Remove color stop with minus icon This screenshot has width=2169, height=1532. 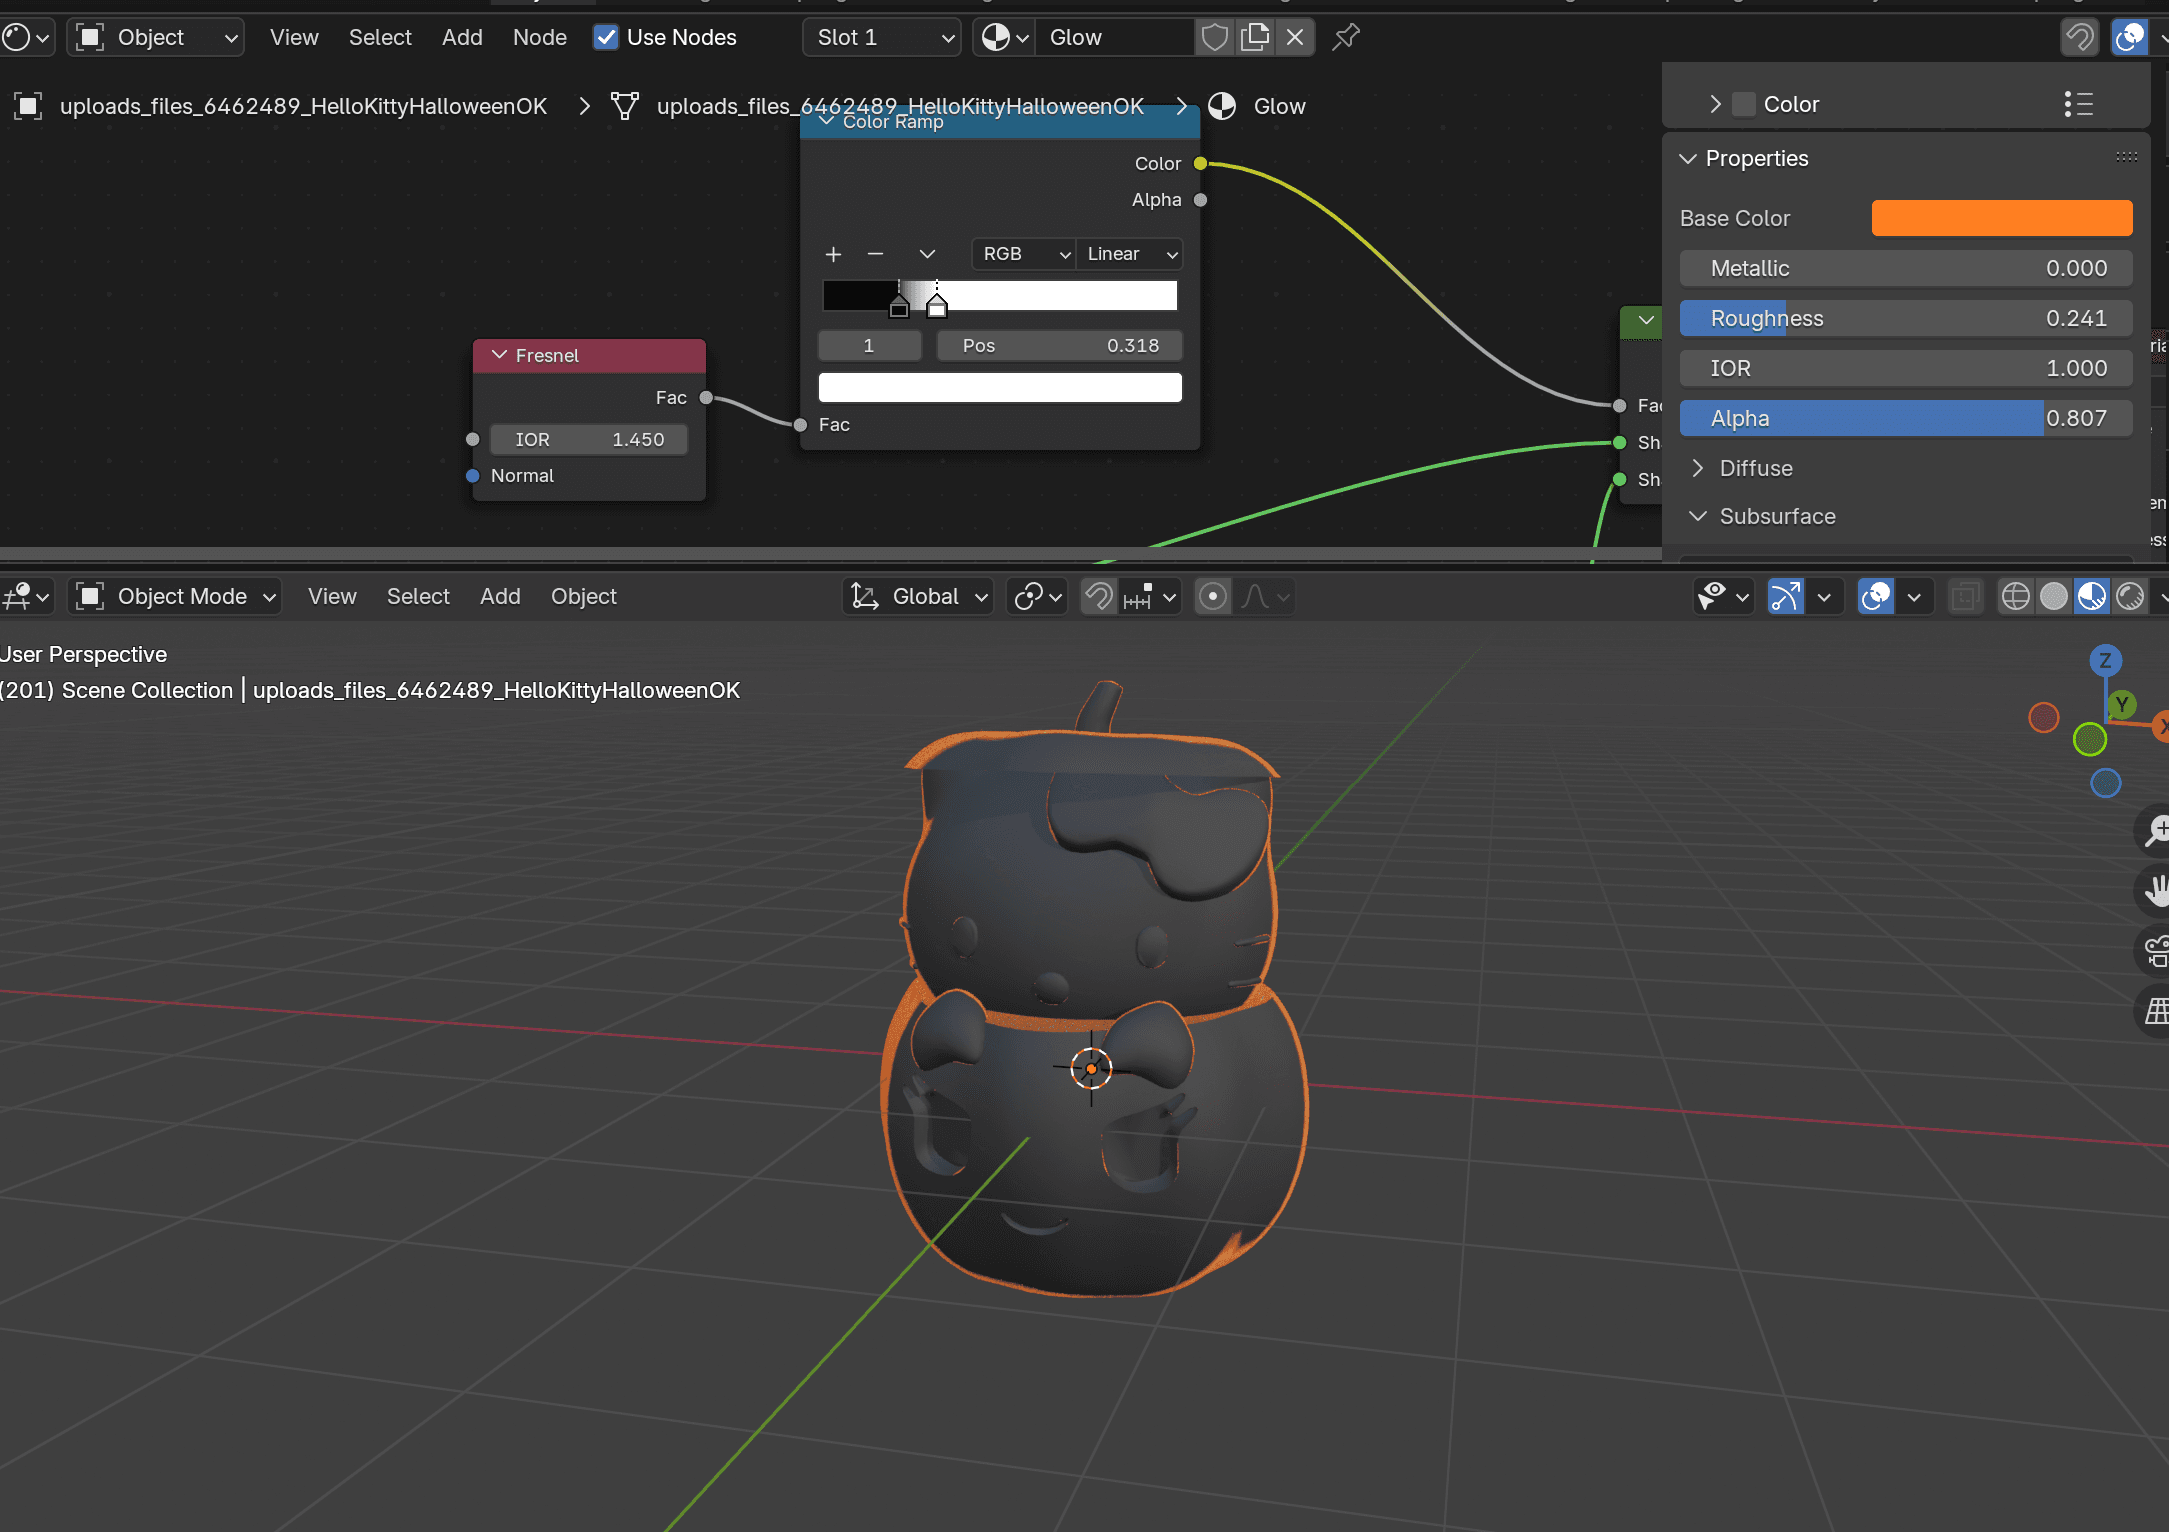pos(875,254)
